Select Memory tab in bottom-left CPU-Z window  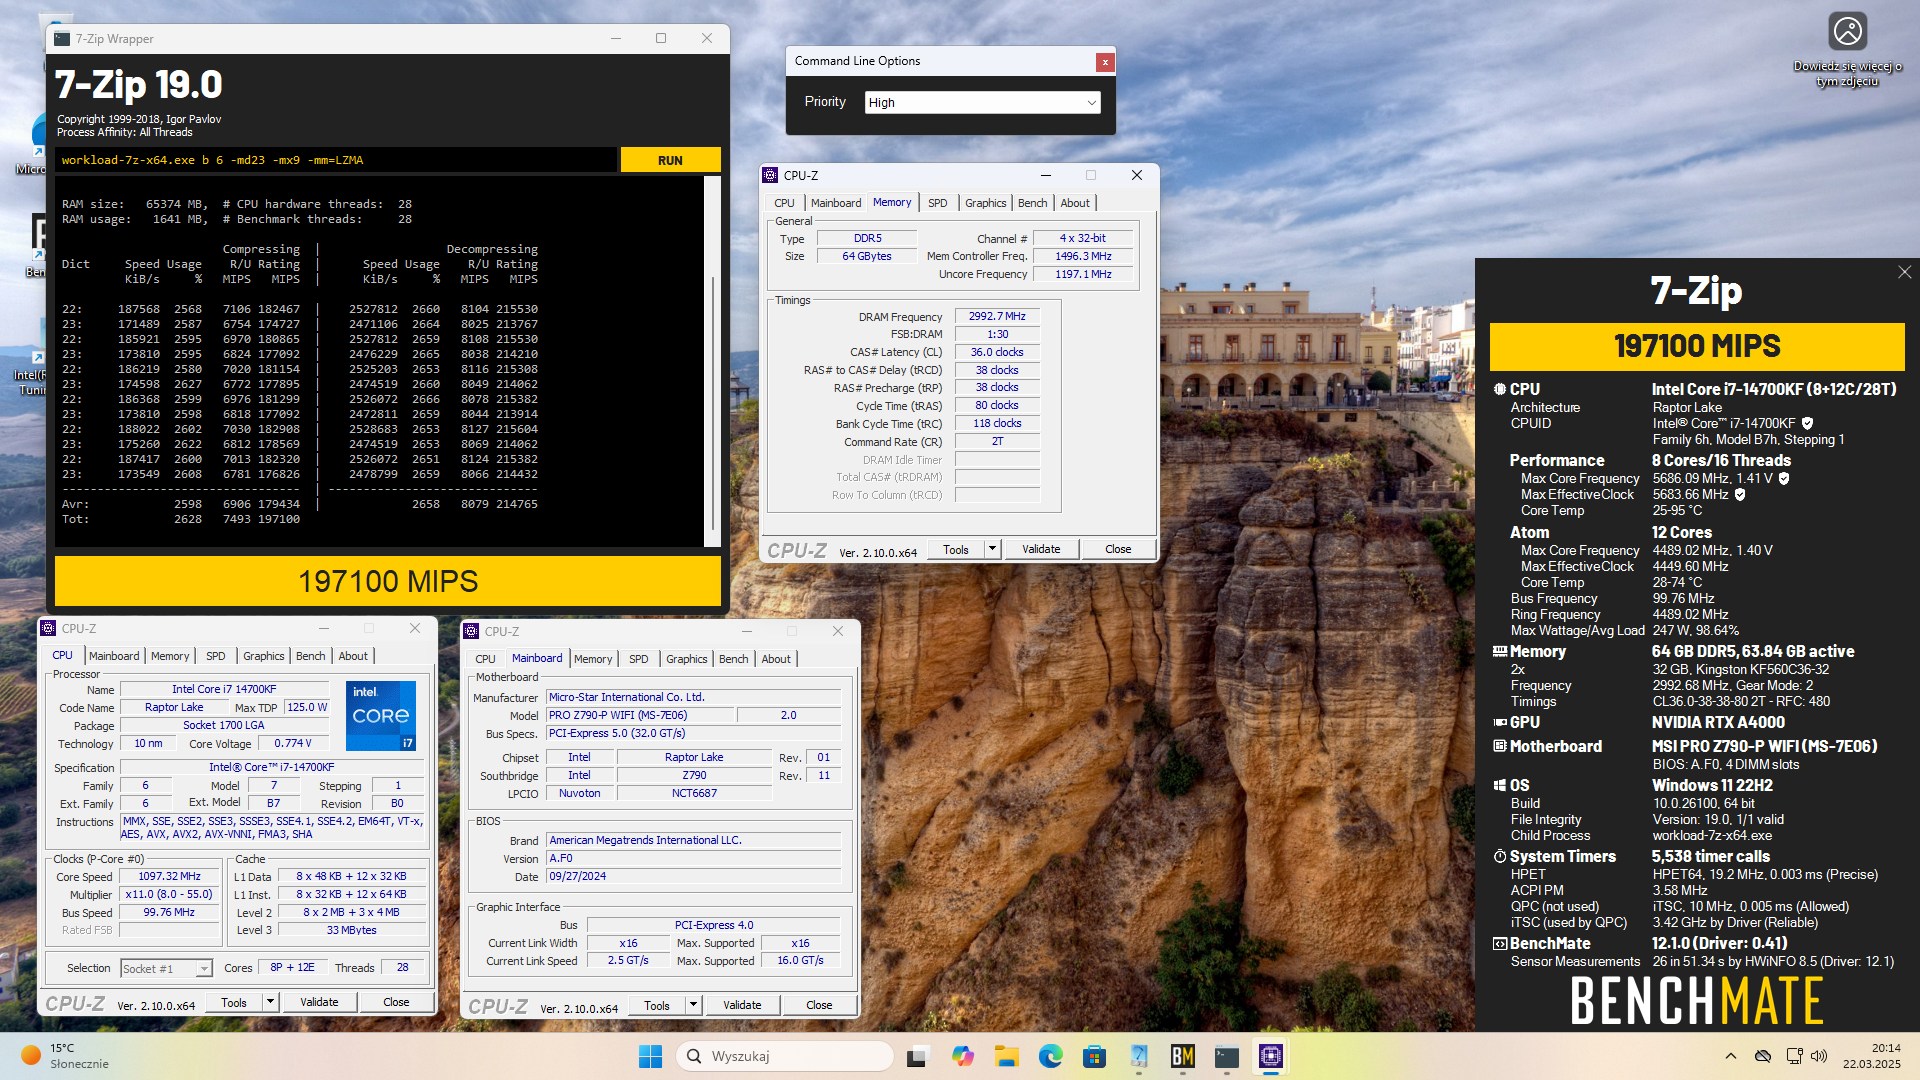[x=170, y=656]
